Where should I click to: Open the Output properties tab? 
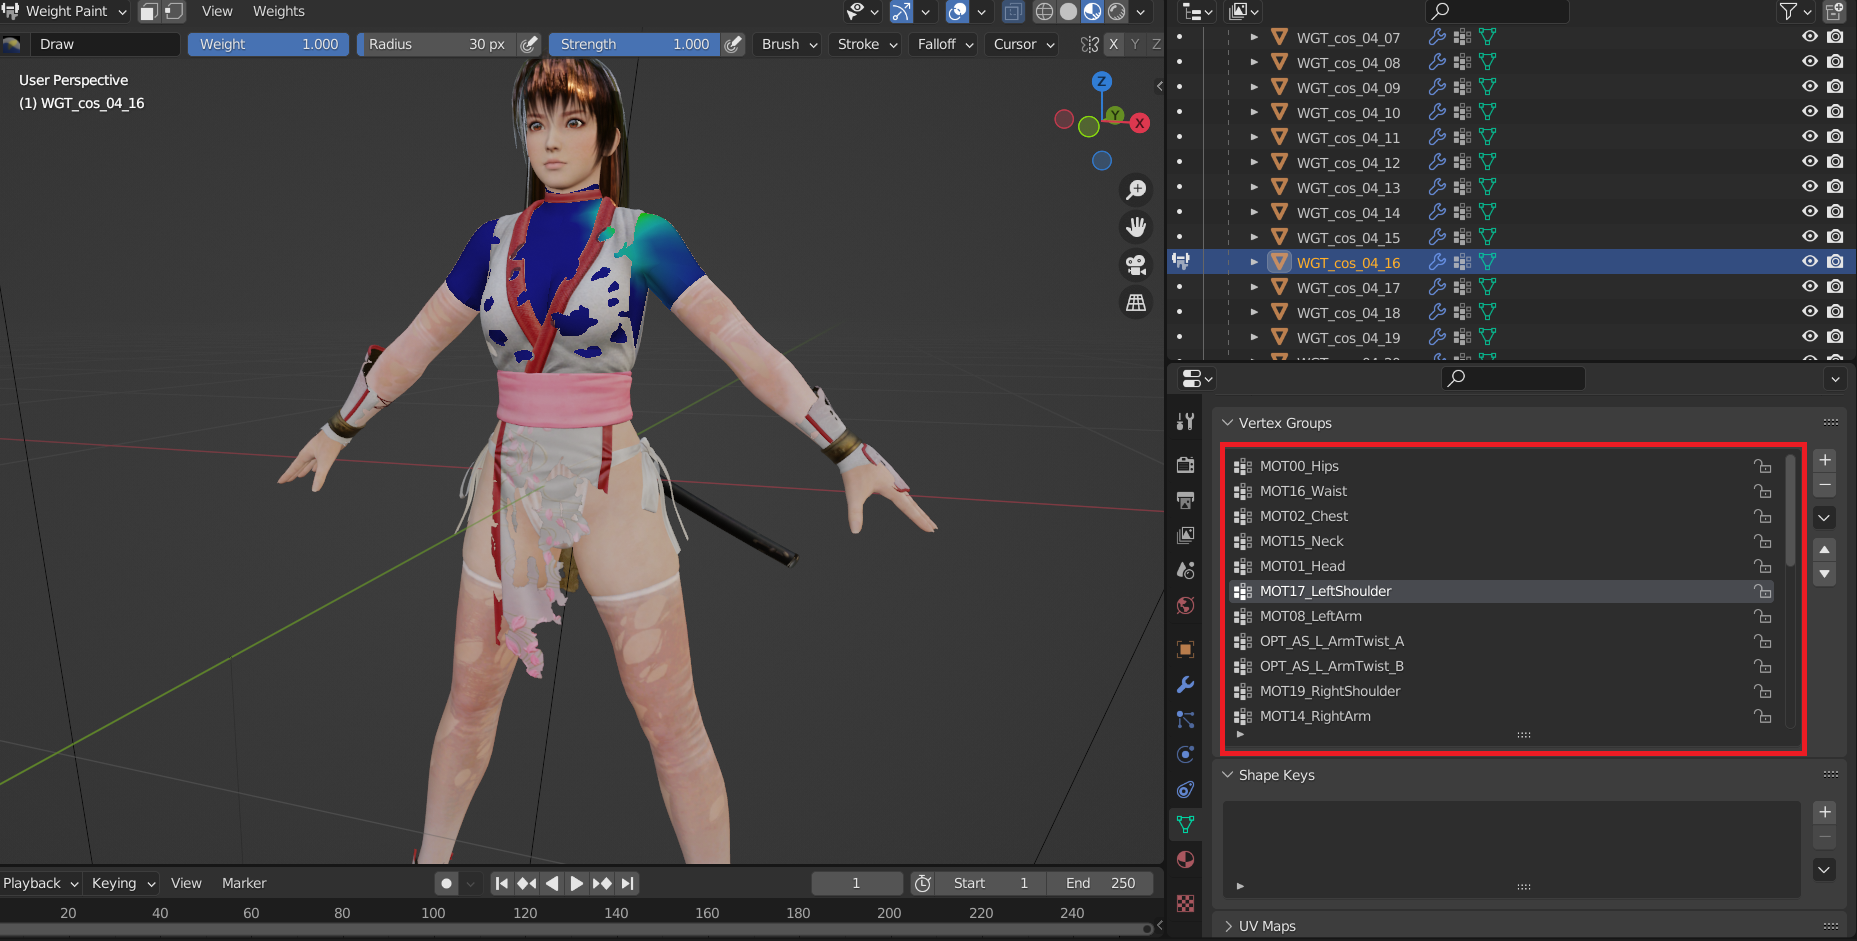(1185, 500)
